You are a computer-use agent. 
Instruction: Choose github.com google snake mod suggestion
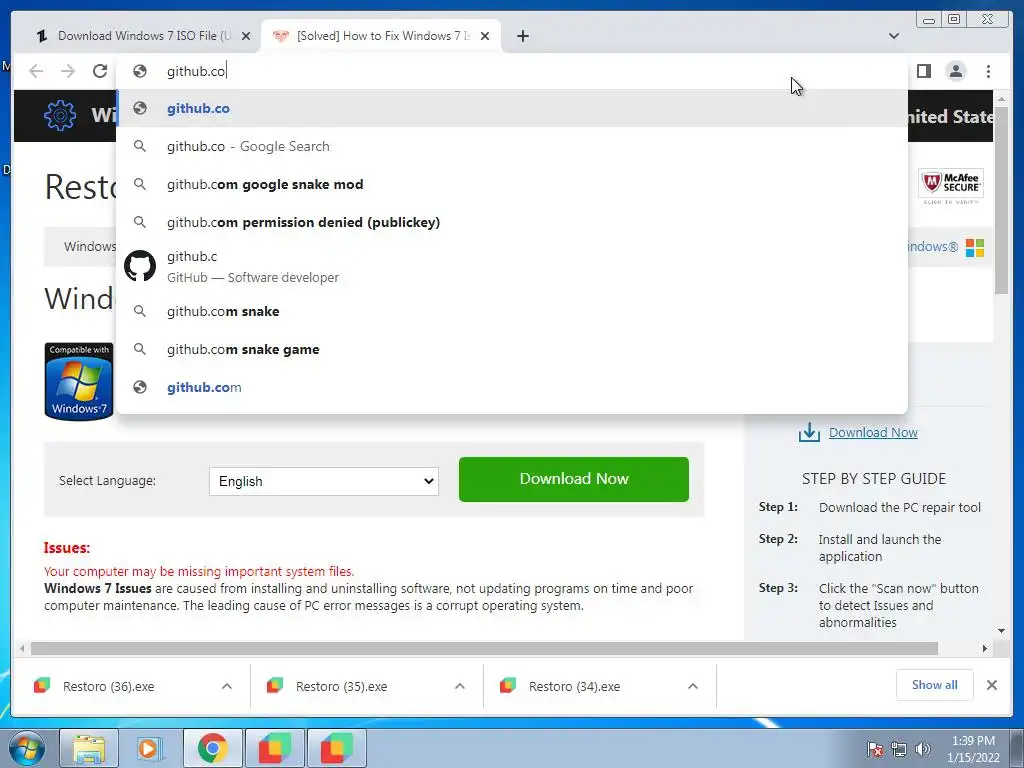pyautogui.click(x=511, y=184)
